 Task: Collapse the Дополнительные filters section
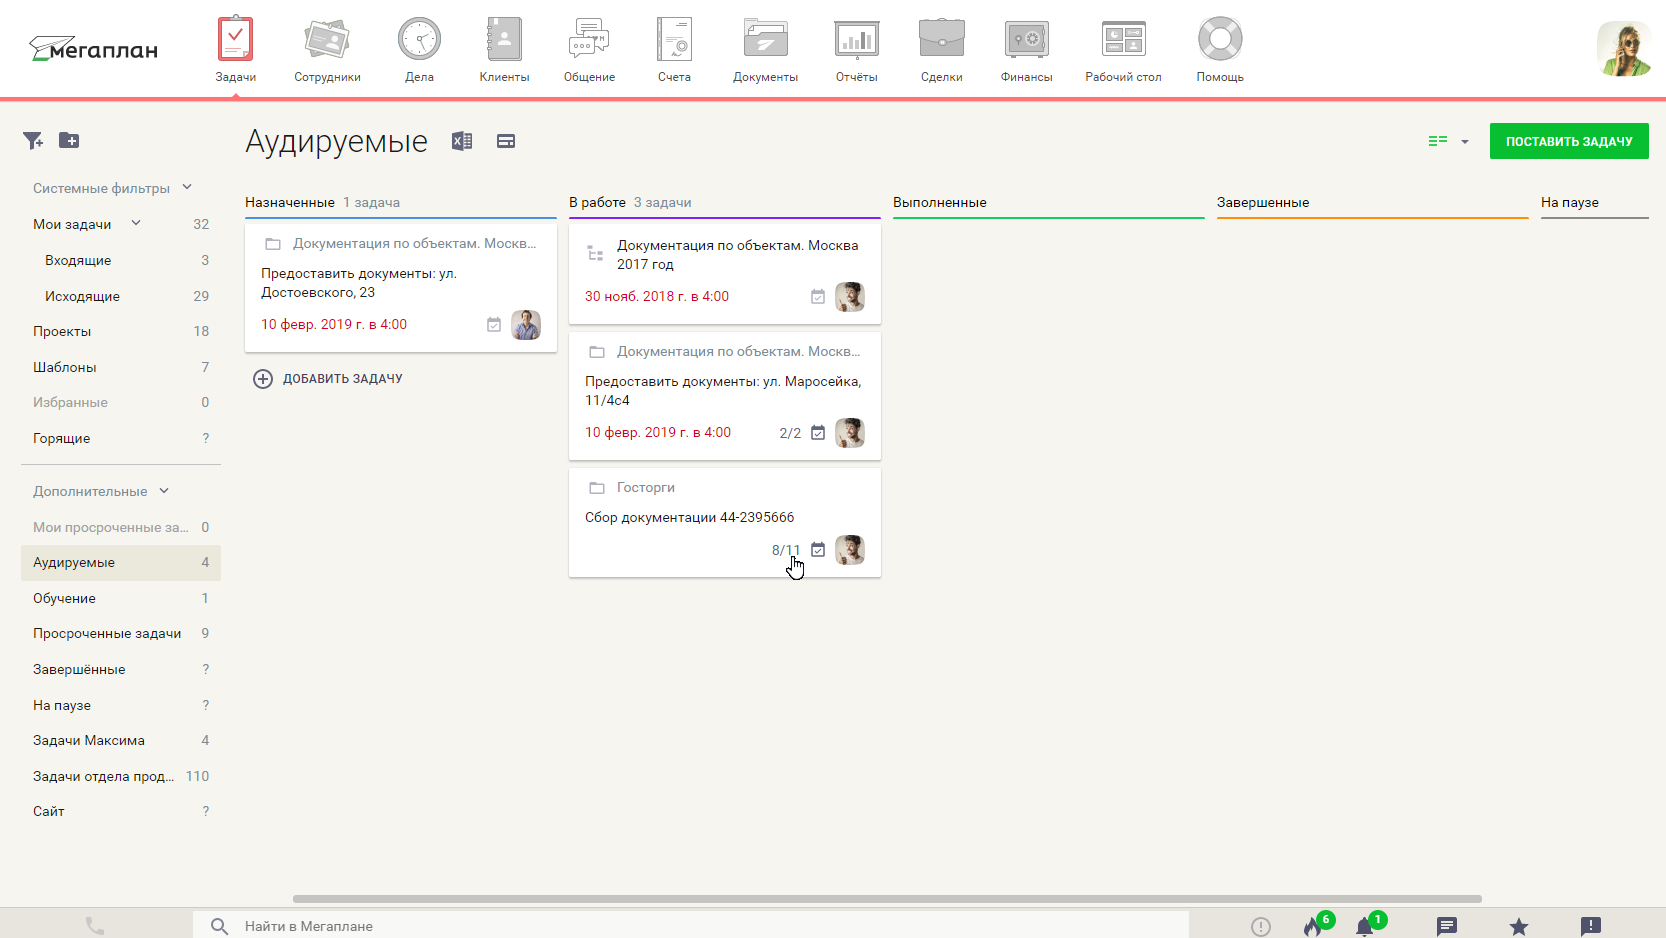coord(164,491)
